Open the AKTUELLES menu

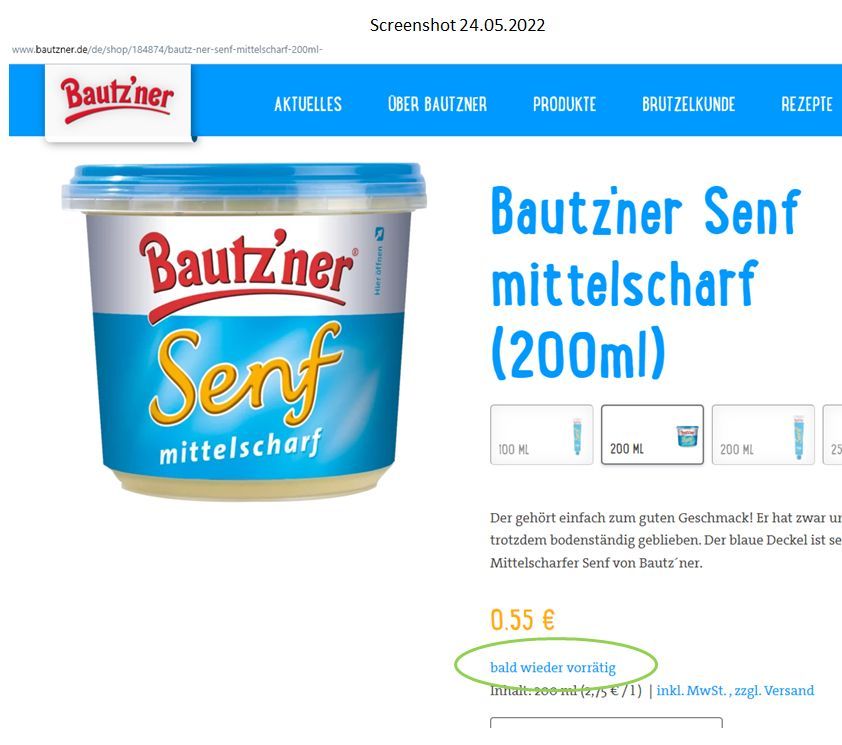308,104
